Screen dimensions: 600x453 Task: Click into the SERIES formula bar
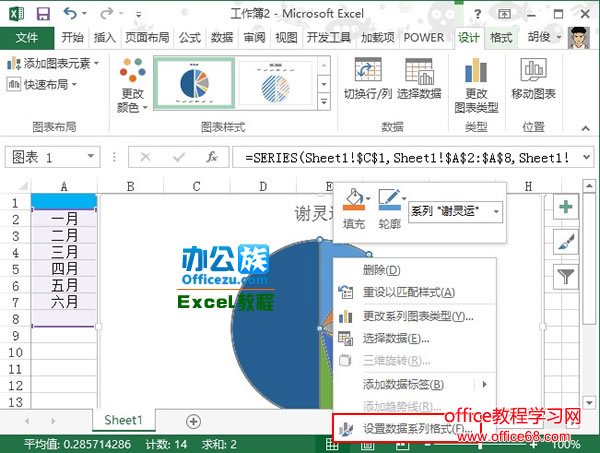click(407, 157)
